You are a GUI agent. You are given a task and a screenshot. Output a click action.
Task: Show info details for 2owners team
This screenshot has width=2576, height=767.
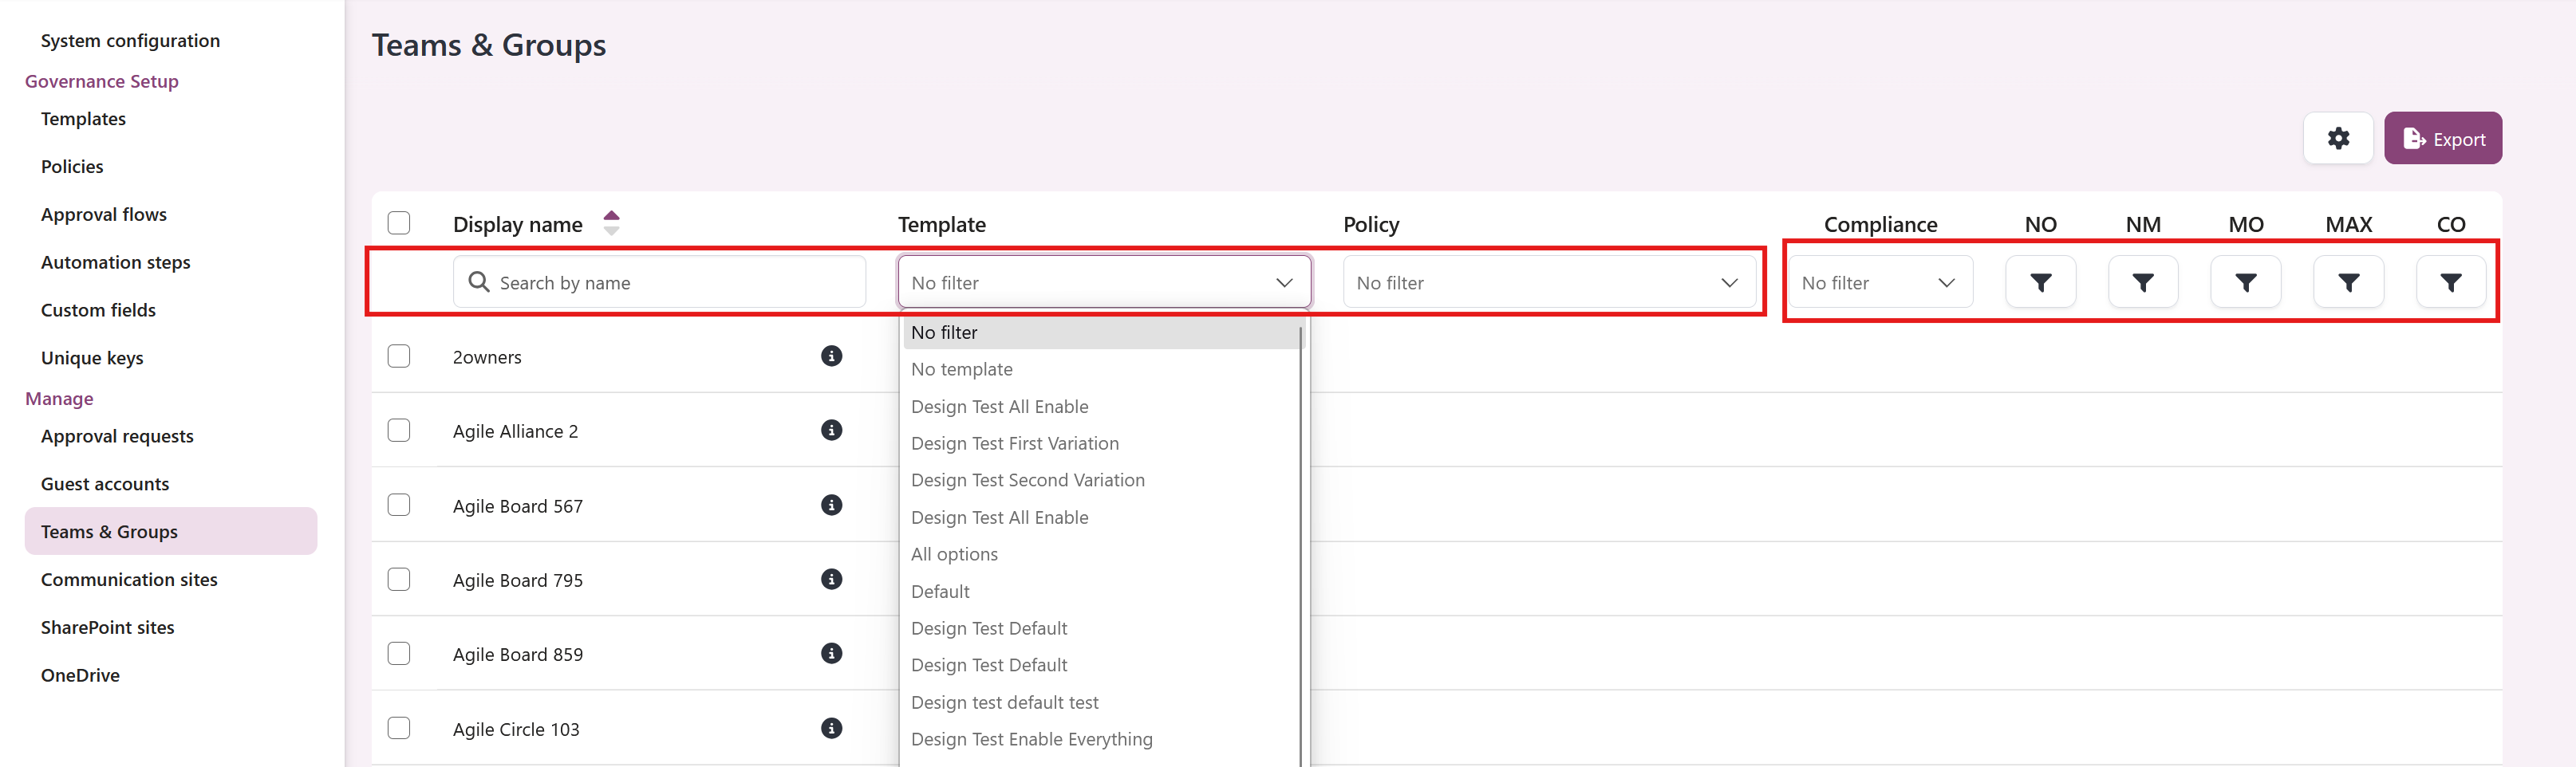click(831, 355)
